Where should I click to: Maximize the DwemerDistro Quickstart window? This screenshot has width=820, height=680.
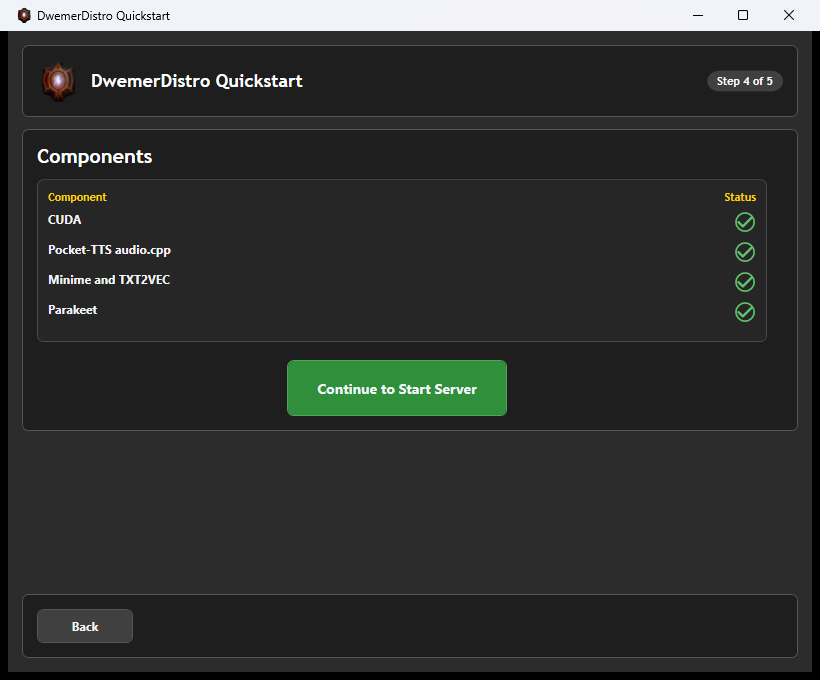click(x=743, y=15)
